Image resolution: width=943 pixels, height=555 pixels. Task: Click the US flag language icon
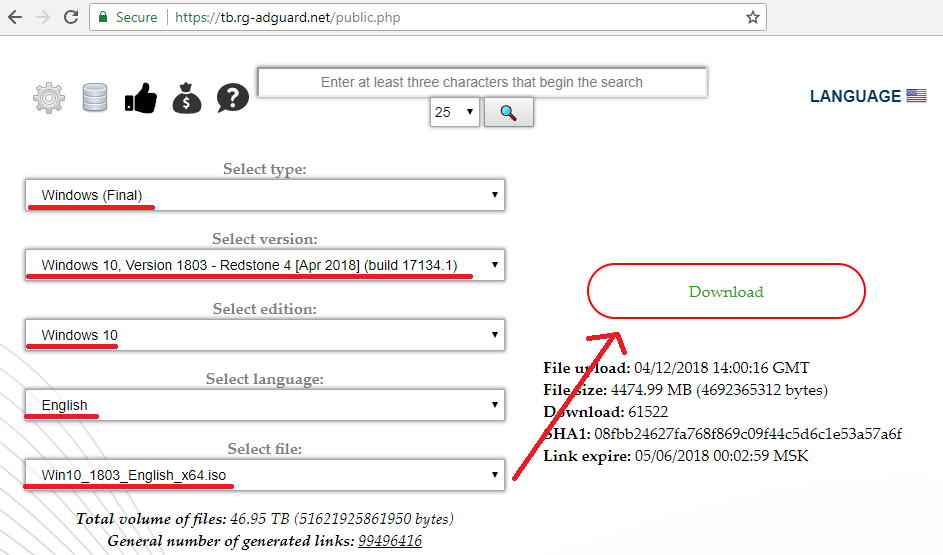pyautogui.click(x=916, y=96)
